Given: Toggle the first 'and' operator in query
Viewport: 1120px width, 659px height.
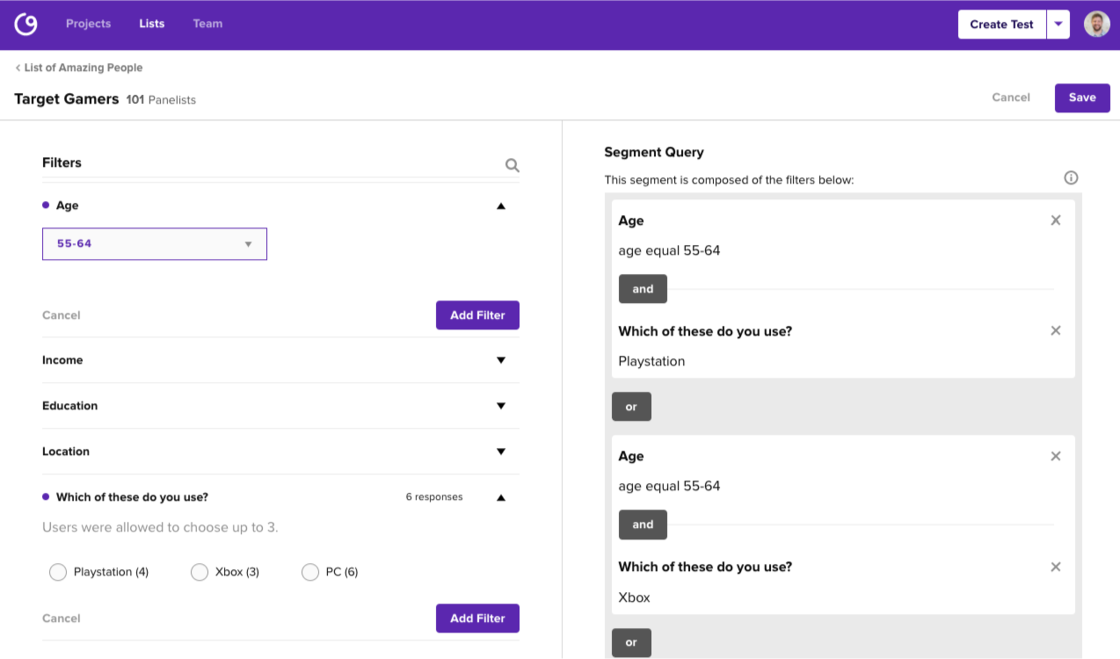Looking at the screenshot, I should coord(643,289).
